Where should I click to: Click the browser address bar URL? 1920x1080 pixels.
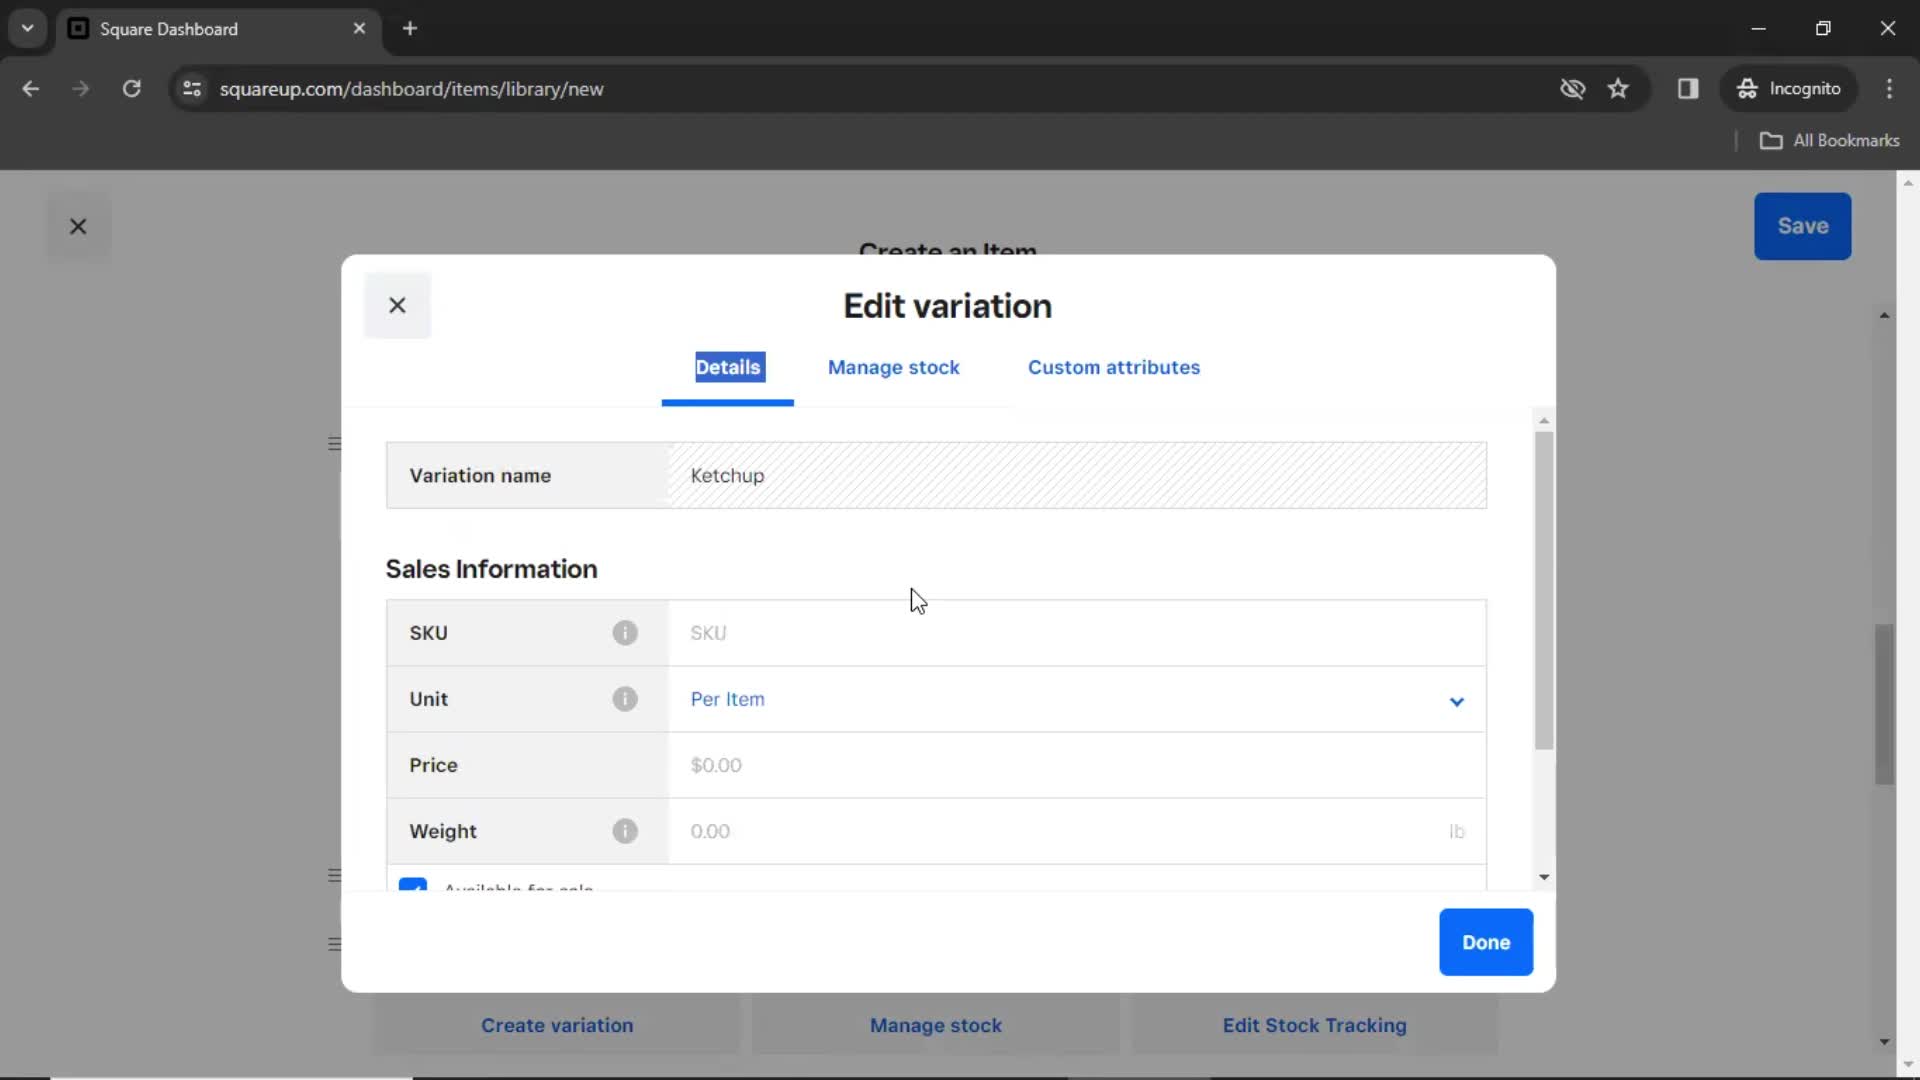411,89
